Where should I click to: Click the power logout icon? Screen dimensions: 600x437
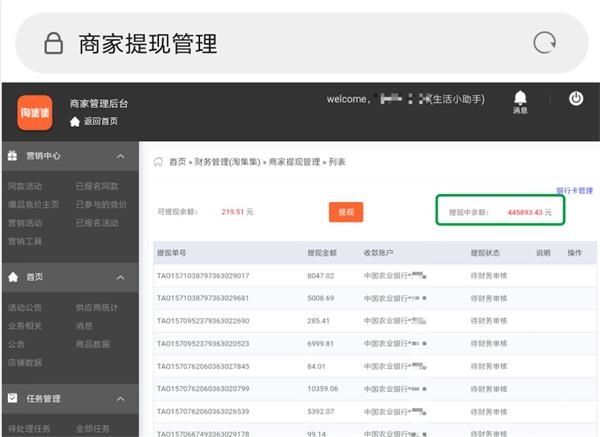[x=576, y=99]
